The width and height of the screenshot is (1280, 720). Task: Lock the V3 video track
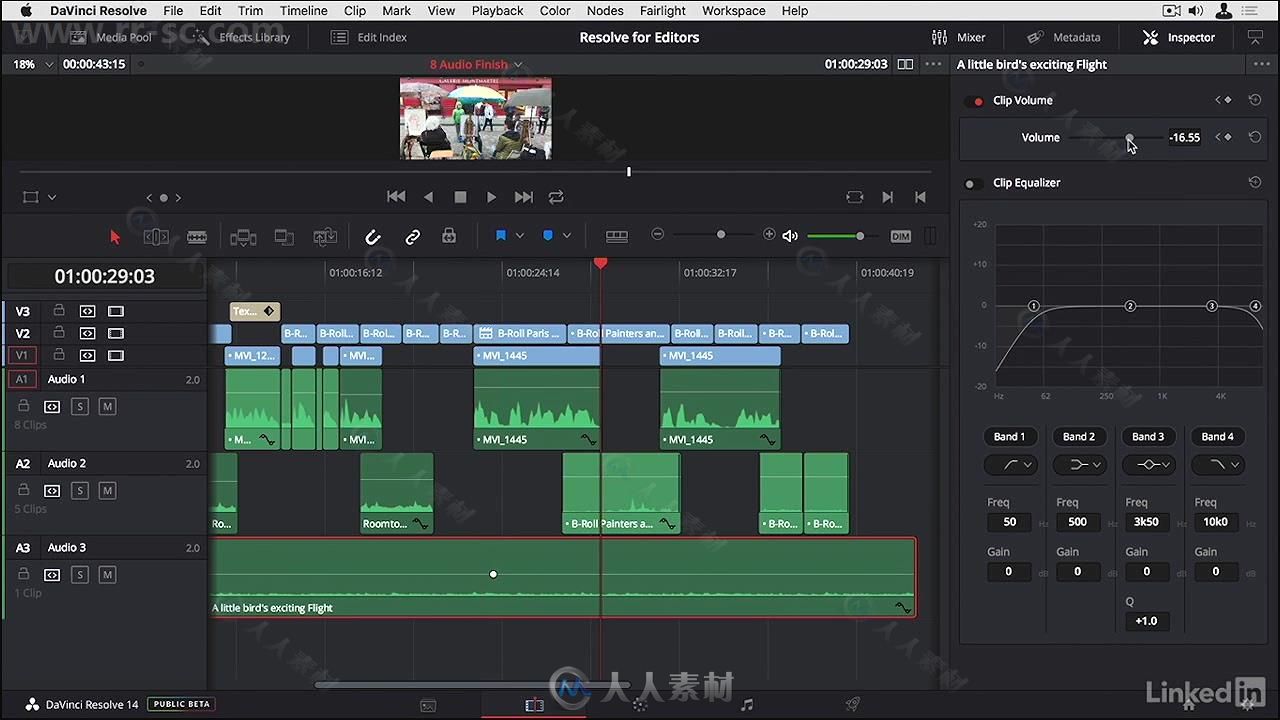click(x=59, y=310)
